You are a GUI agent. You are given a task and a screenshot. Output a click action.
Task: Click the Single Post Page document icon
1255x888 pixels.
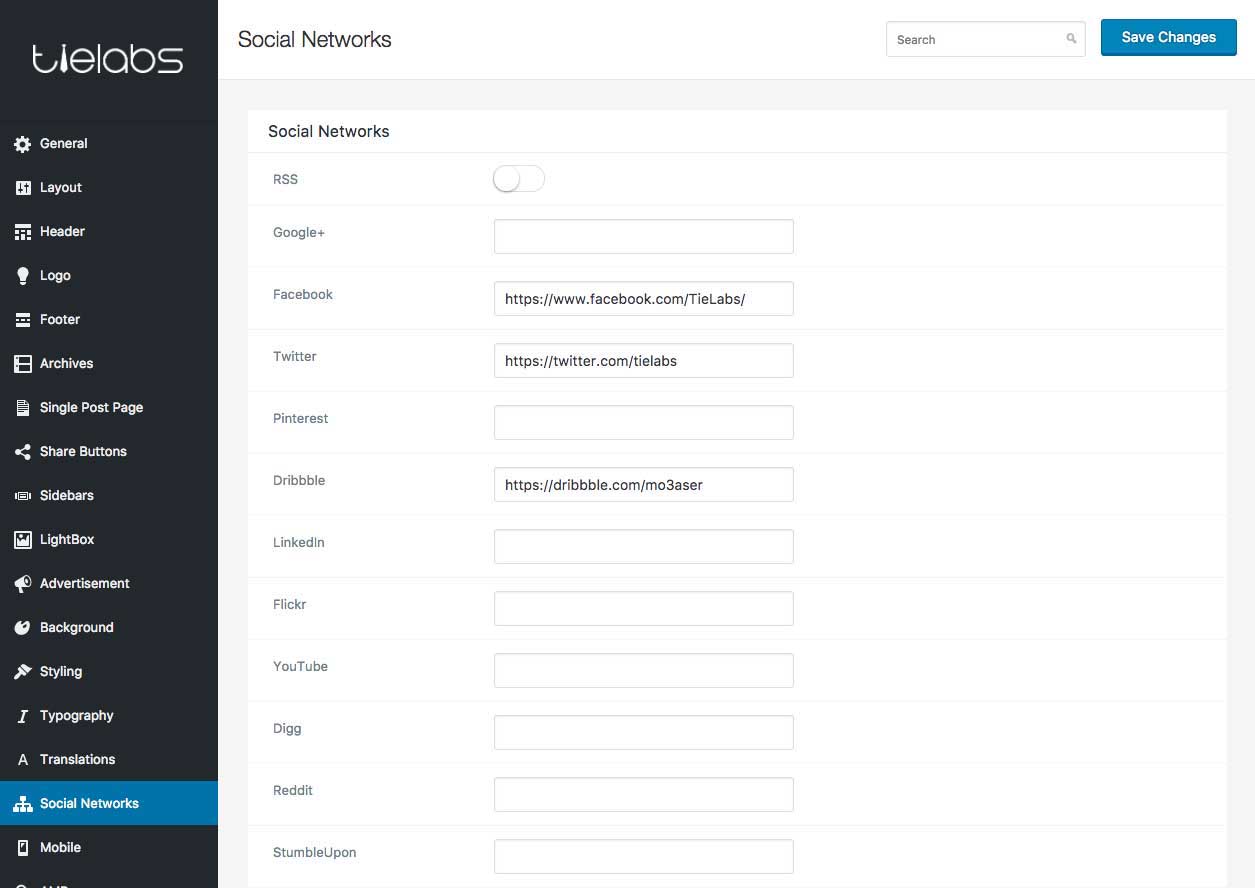[x=22, y=408]
